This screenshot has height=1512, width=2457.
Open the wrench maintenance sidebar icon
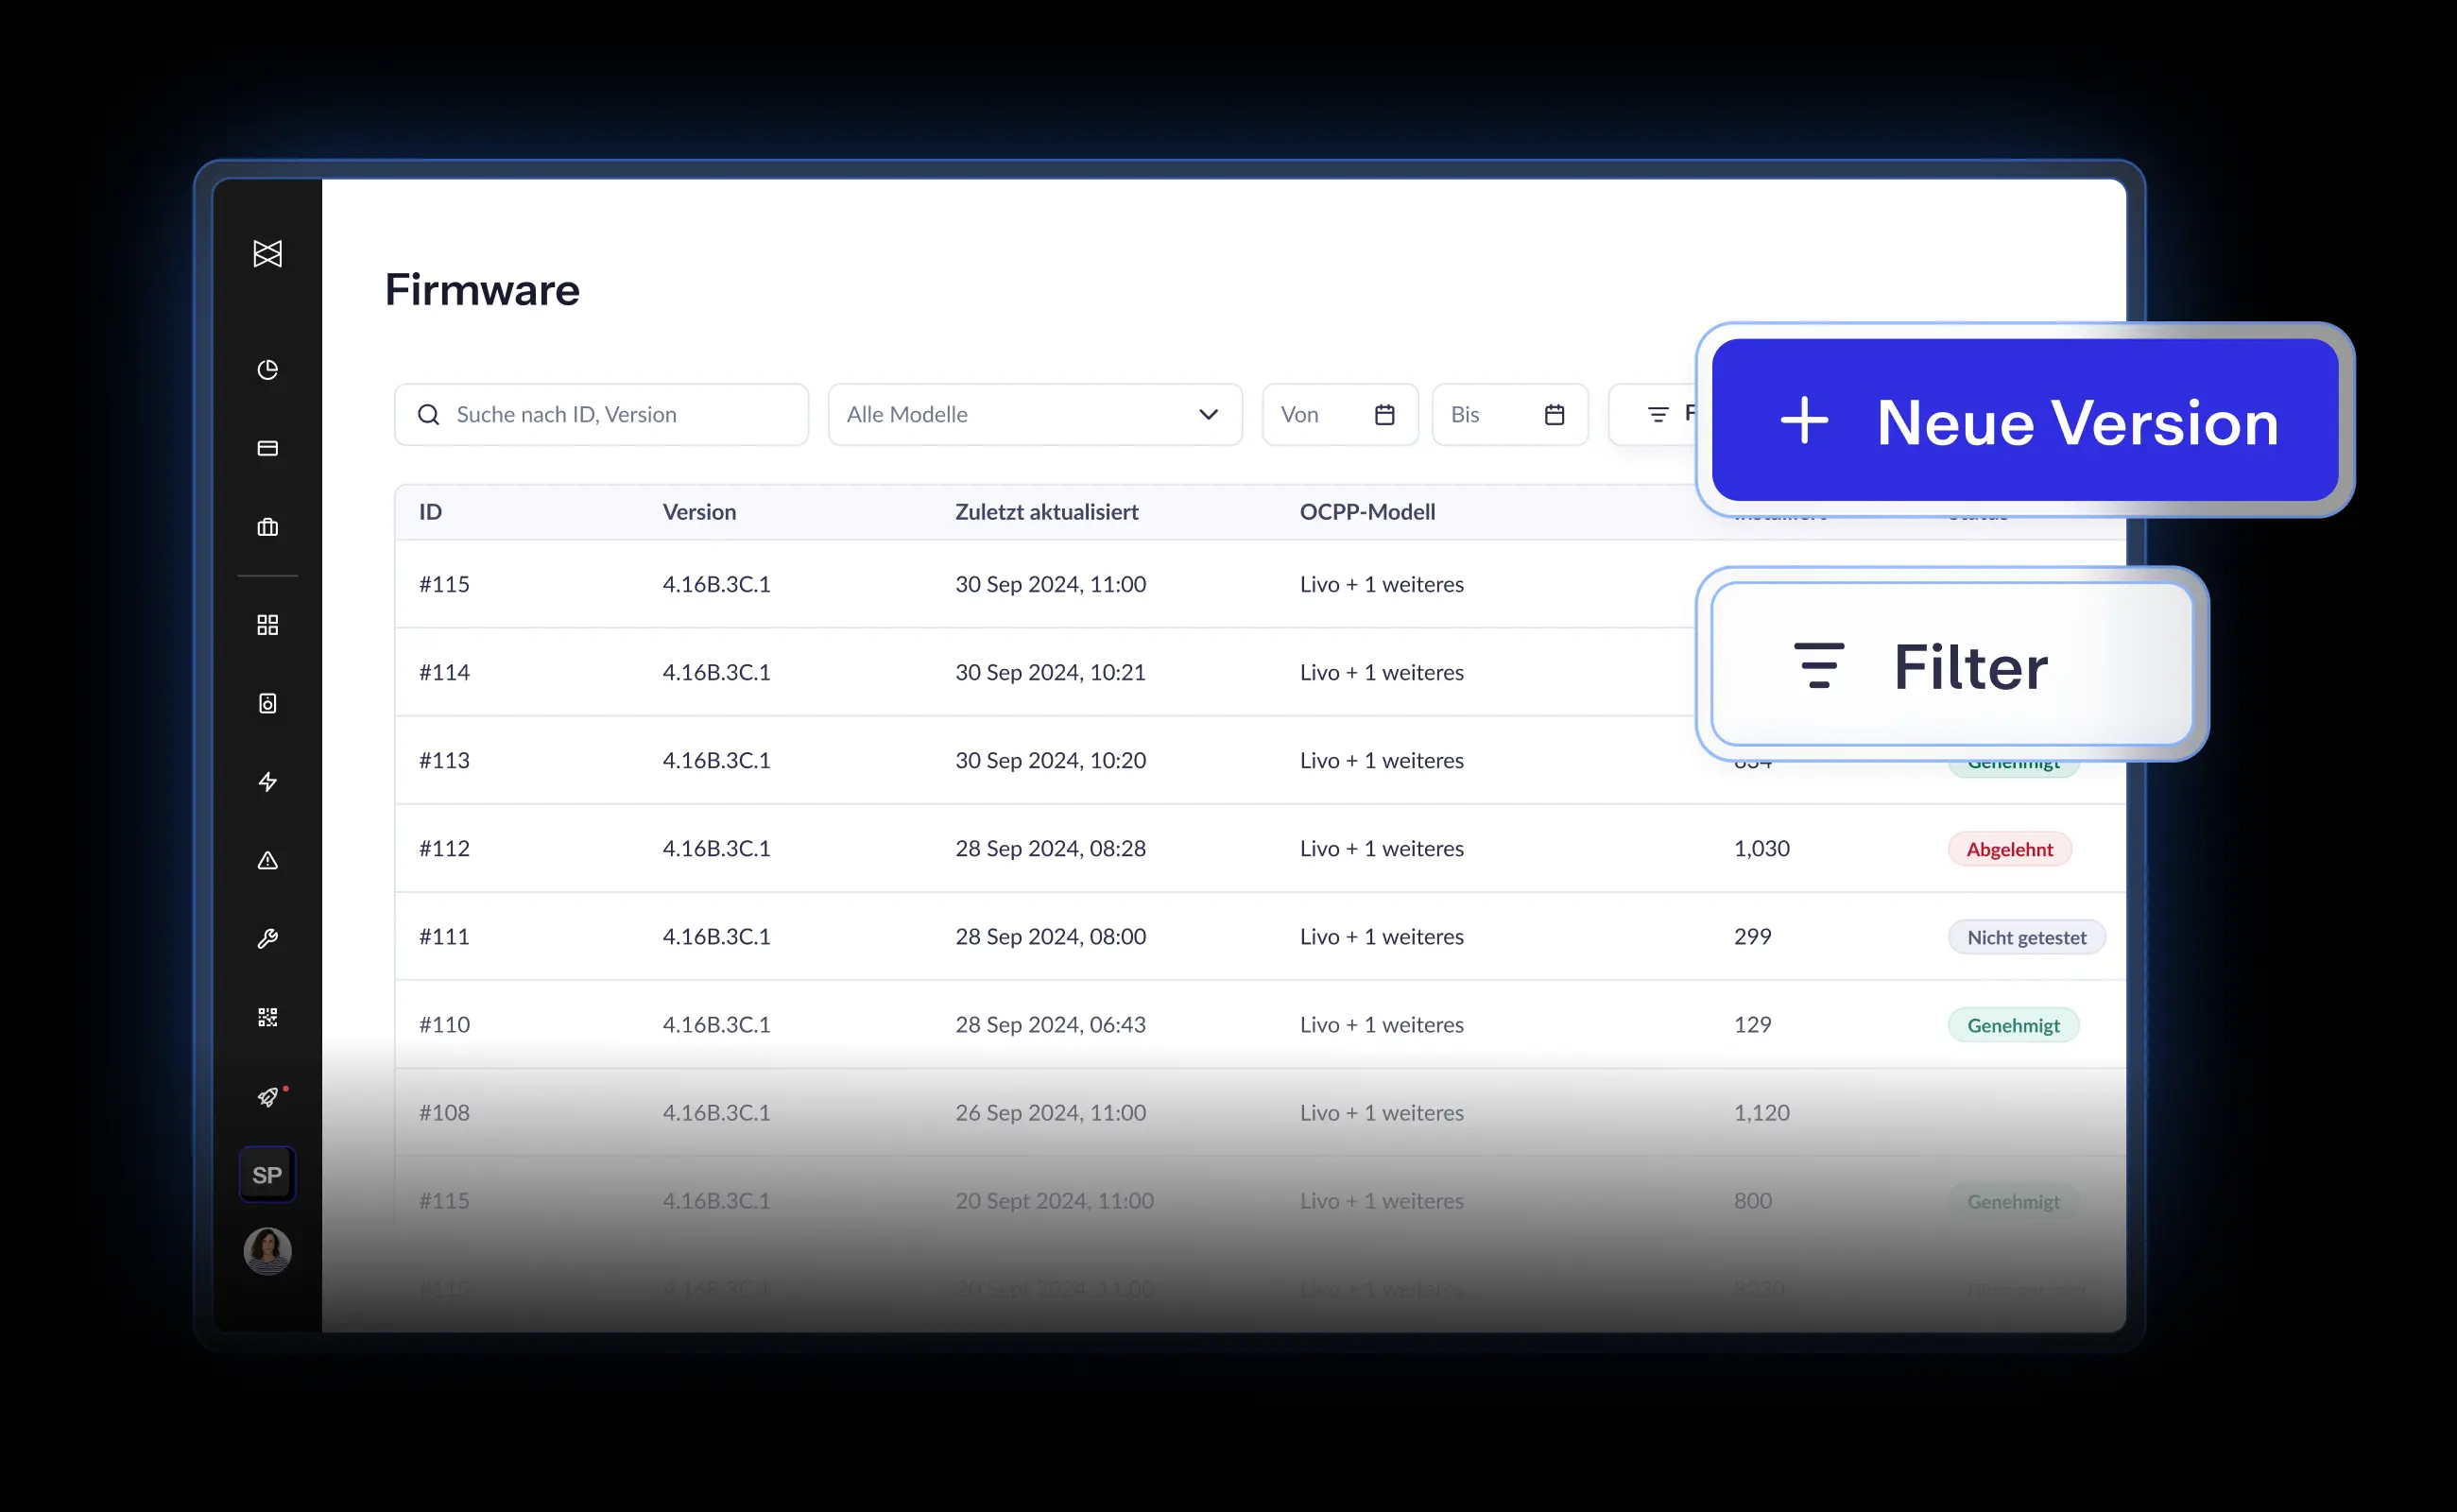[267, 938]
